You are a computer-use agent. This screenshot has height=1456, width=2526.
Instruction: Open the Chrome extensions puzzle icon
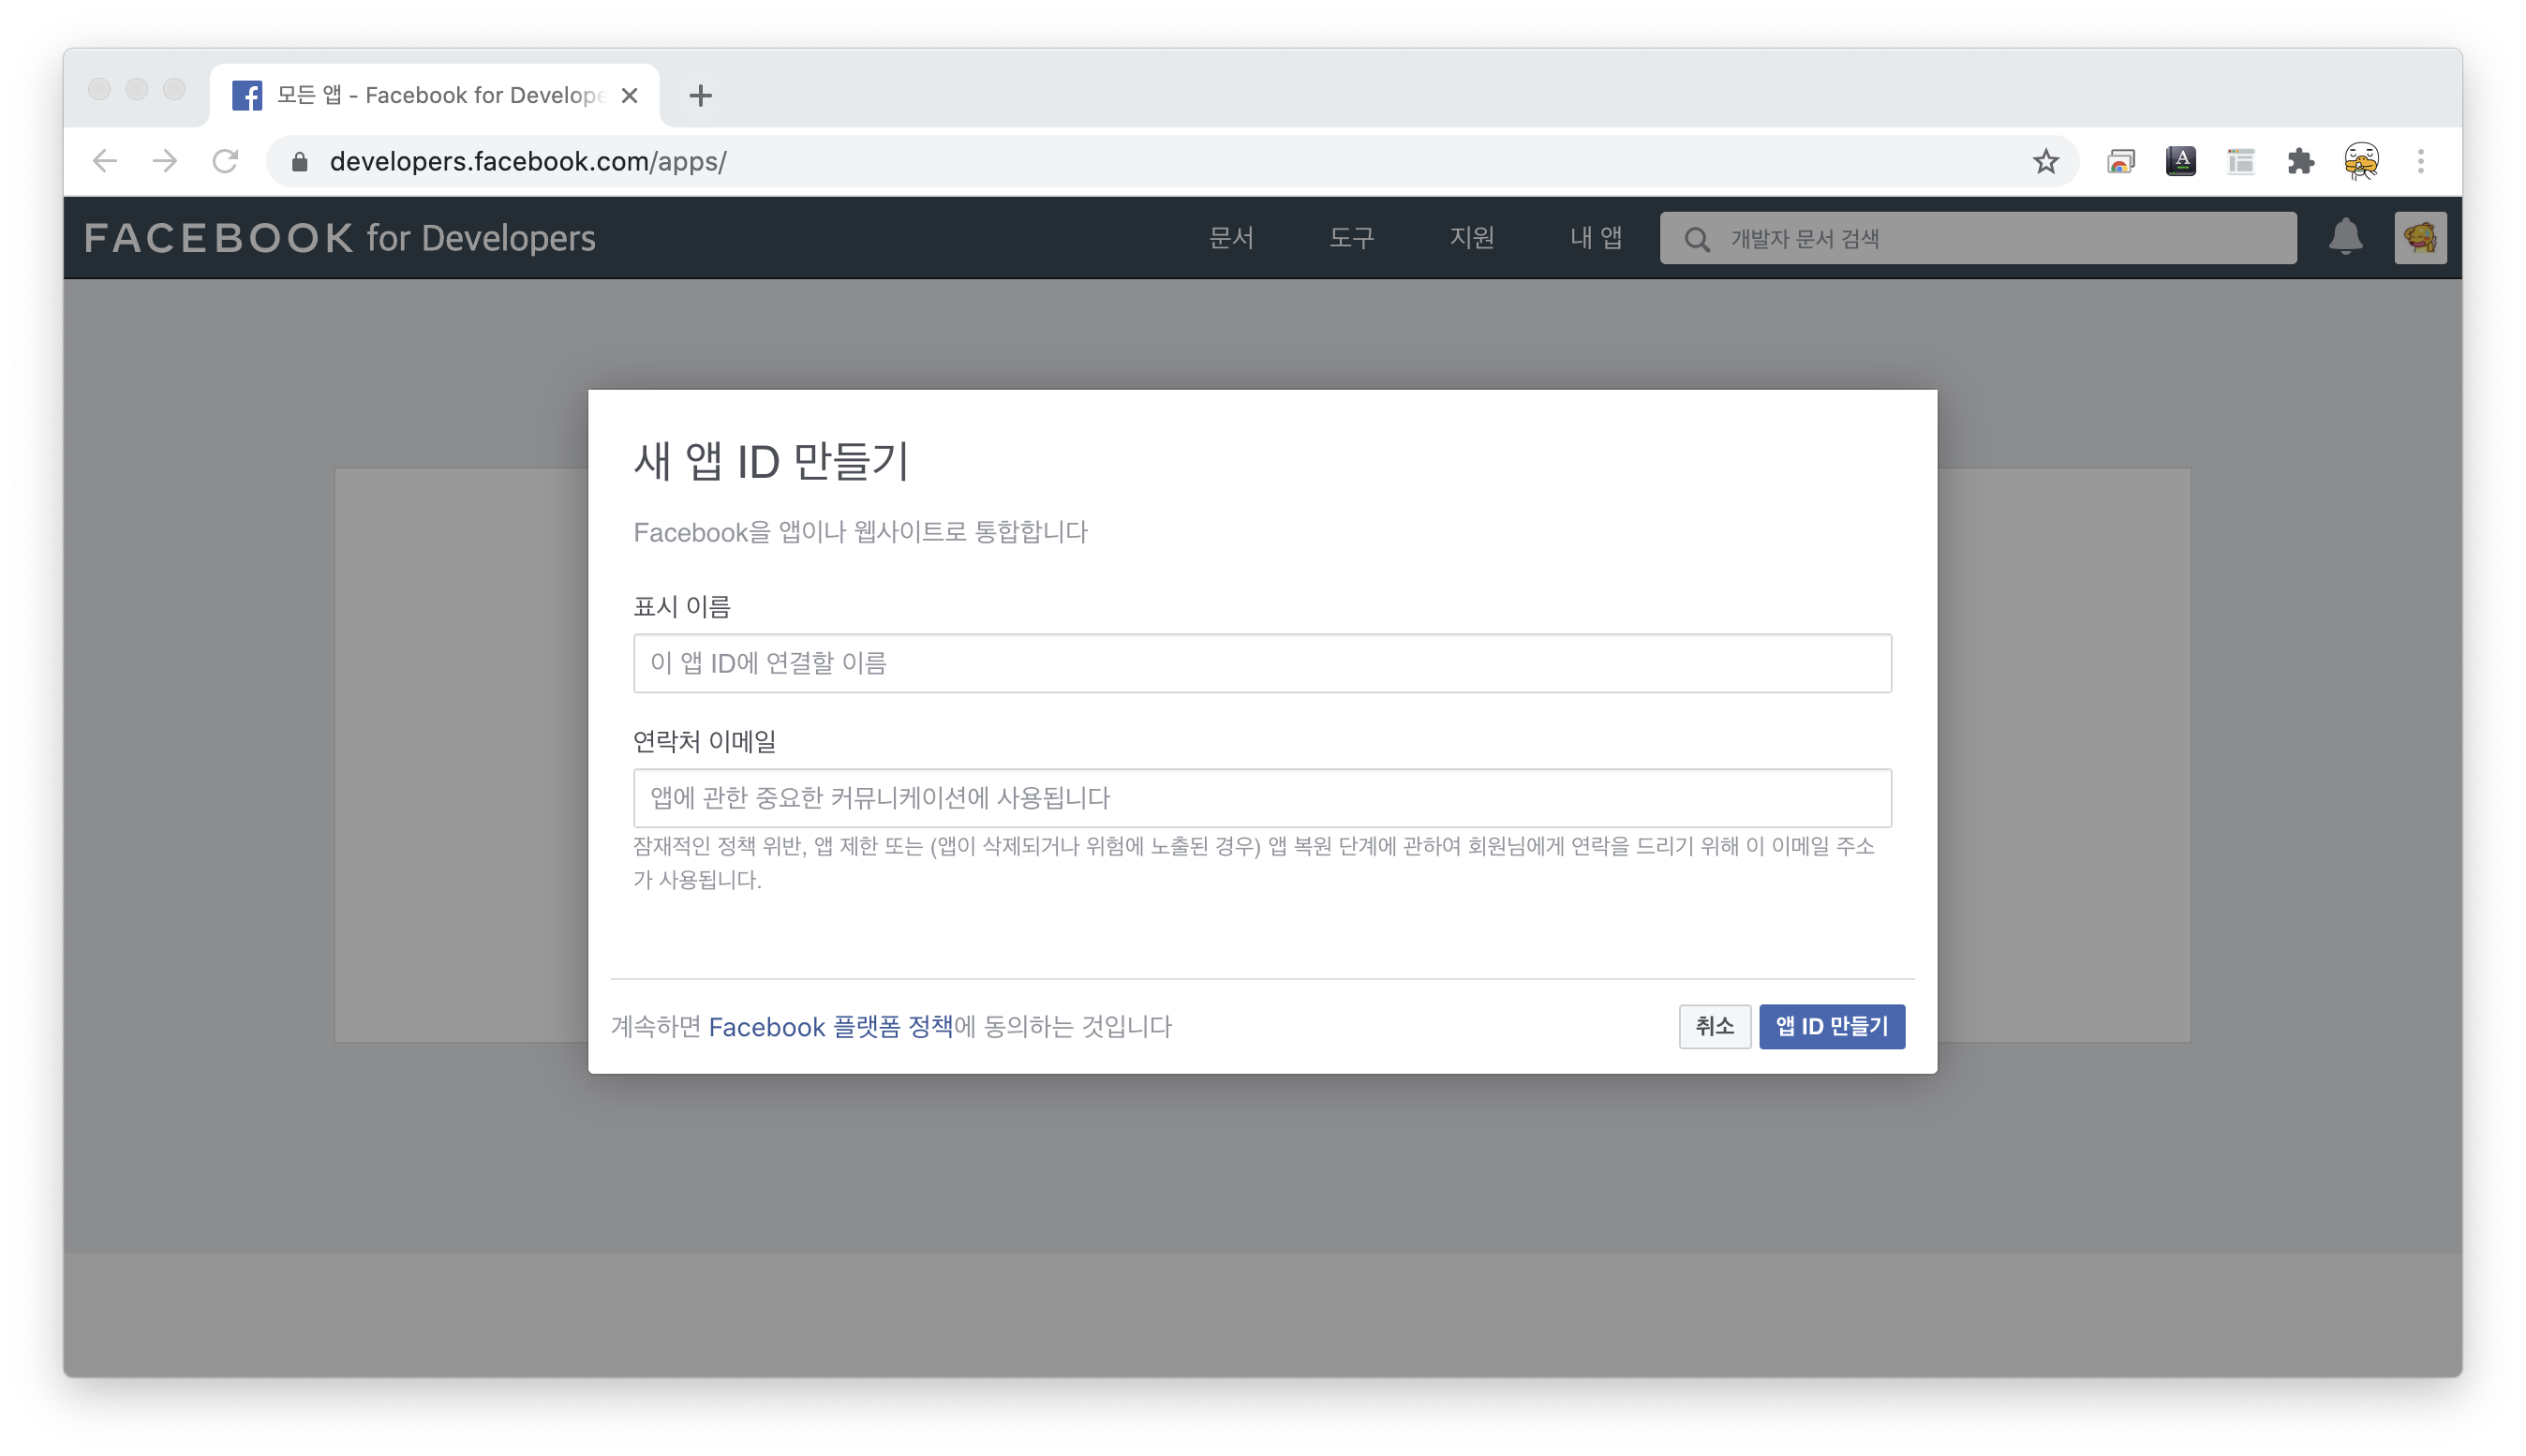(2300, 161)
